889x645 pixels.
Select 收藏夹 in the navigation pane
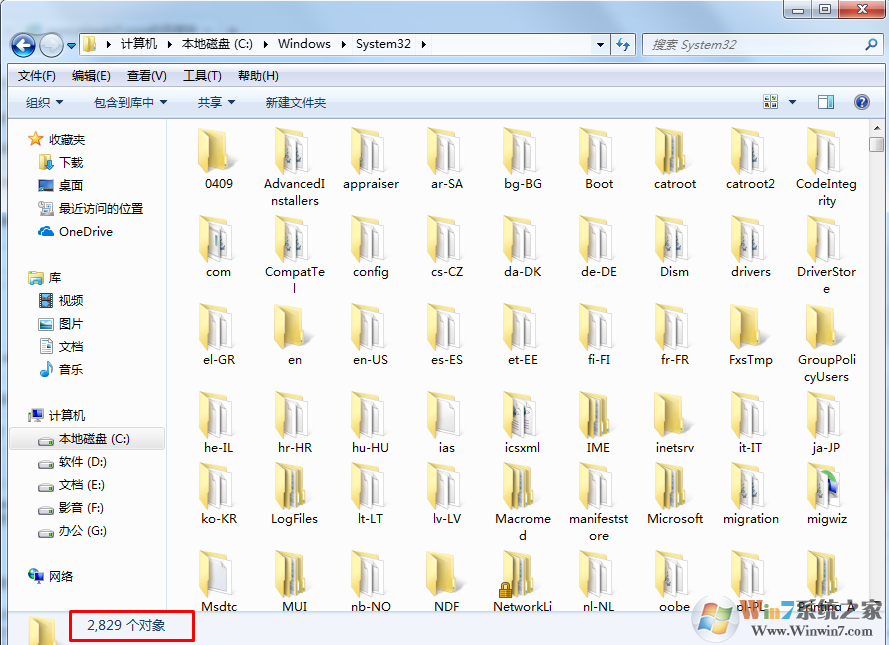tap(67, 139)
